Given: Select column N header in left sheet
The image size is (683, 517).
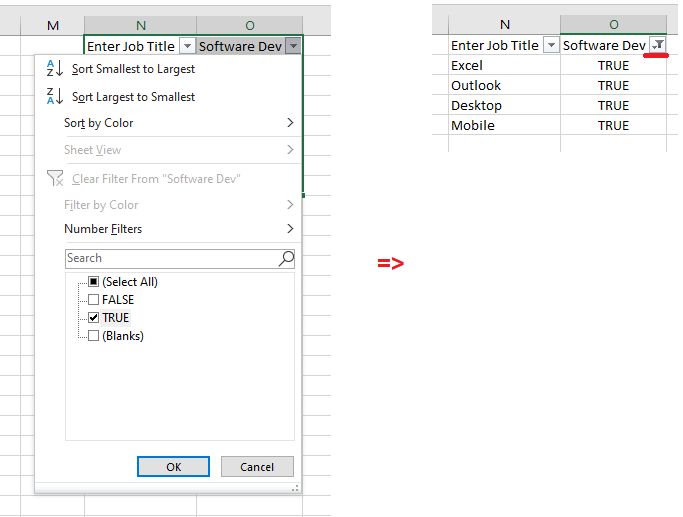Looking at the screenshot, I should pos(140,26).
